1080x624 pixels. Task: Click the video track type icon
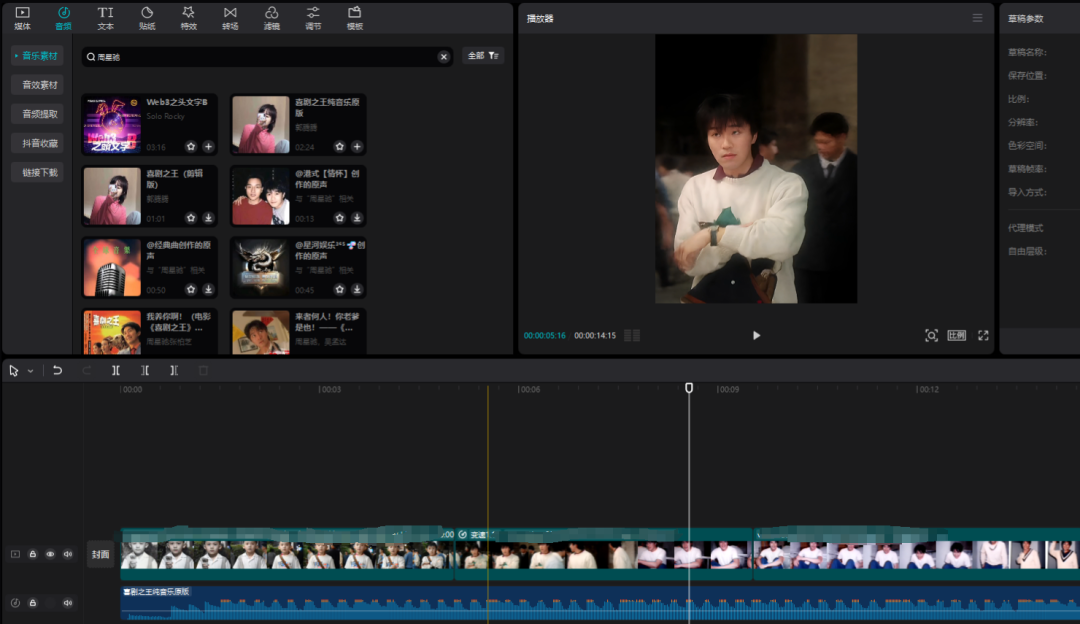point(15,554)
